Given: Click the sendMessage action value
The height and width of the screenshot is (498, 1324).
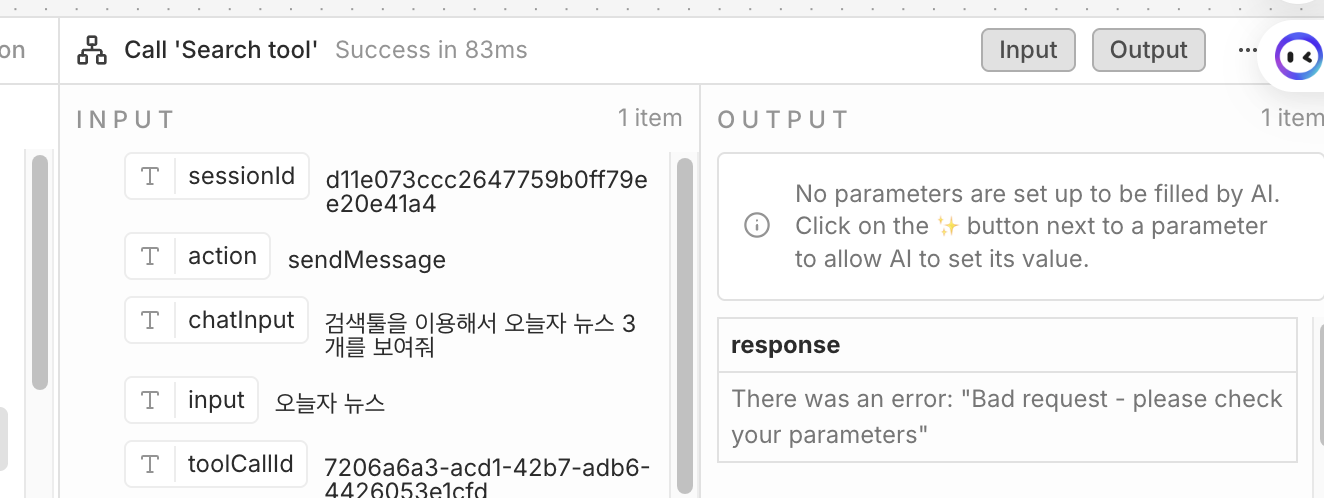Looking at the screenshot, I should pyautogui.click(x=367, y=260).
